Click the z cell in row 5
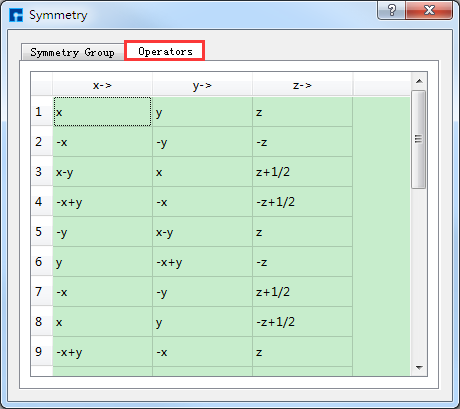The image size is (460, 409). pos(302,231)
